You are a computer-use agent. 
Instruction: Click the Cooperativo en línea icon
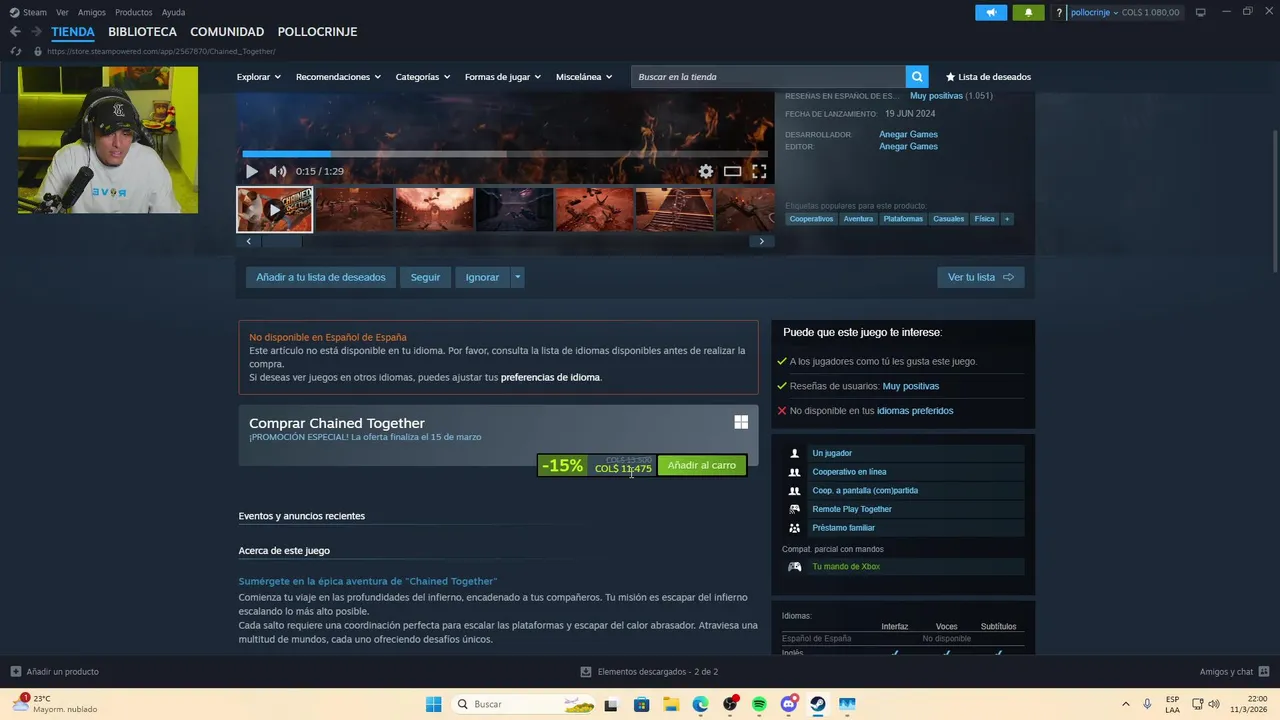794,472
